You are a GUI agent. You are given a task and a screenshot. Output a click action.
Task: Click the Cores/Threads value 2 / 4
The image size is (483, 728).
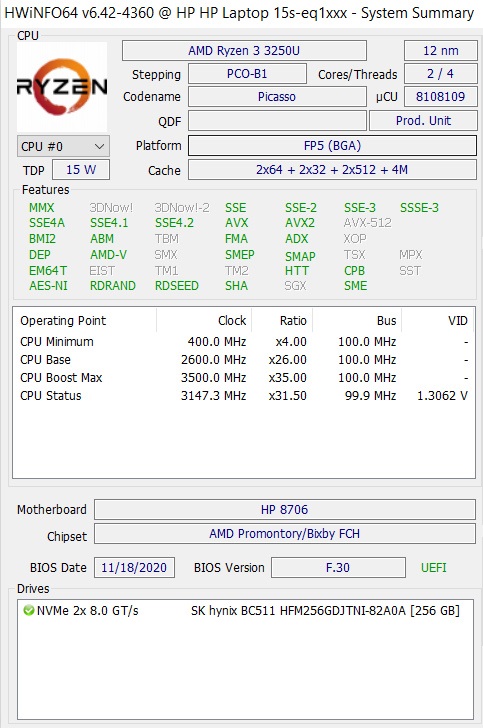click(441, 73)
